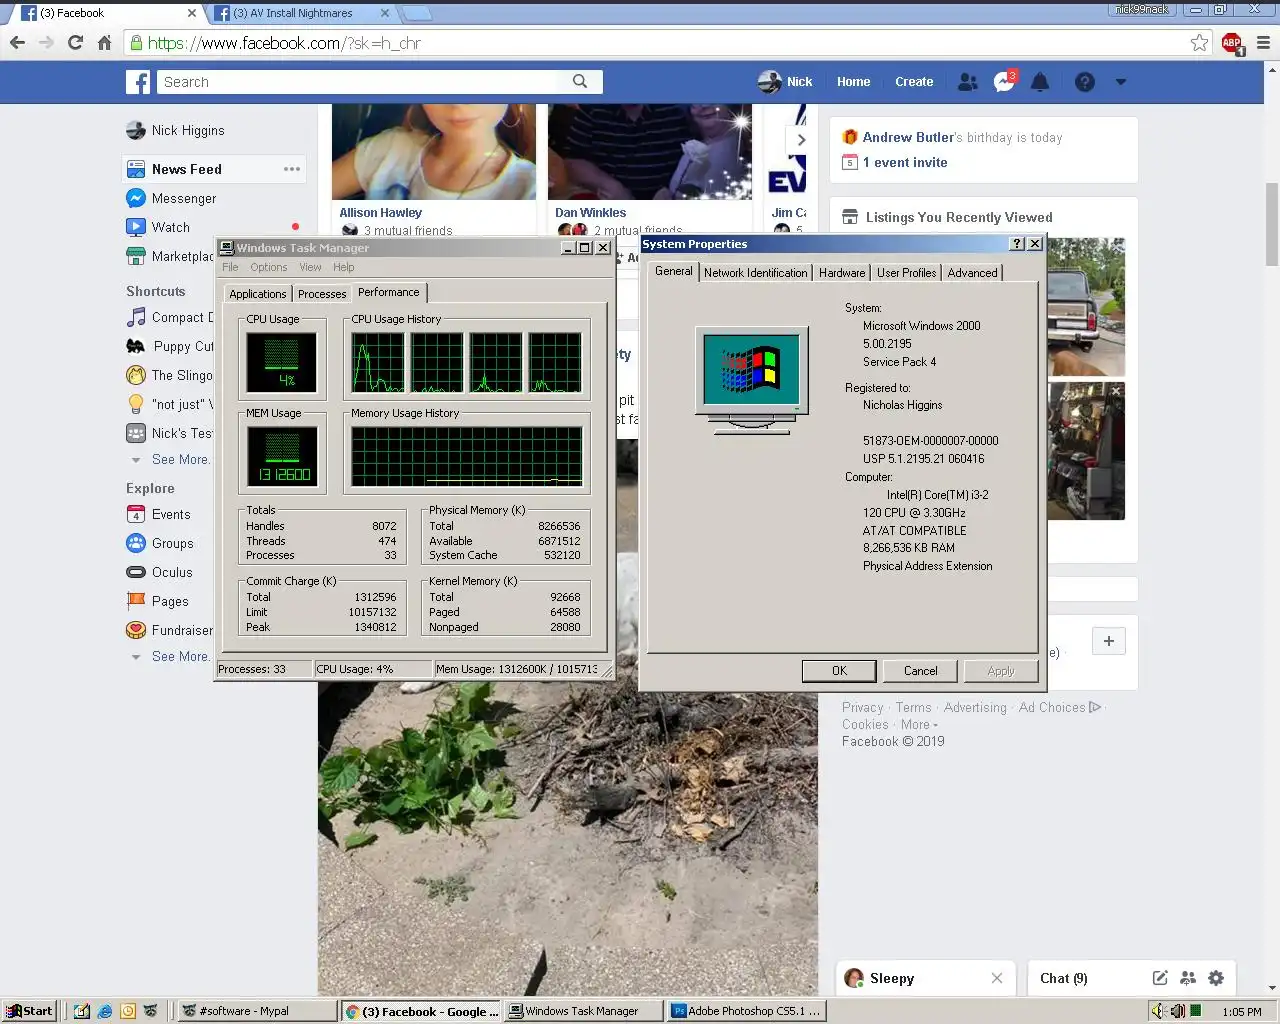Select Advanced tab in System Properties
The width and height of the screenshot is (1280, 1024).
(x=972, y=273)
